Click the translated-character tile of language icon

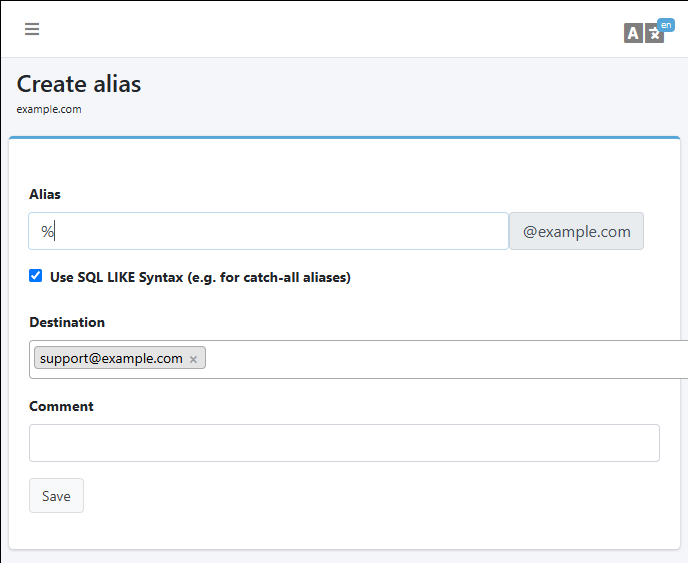click(x=654, y=35)
